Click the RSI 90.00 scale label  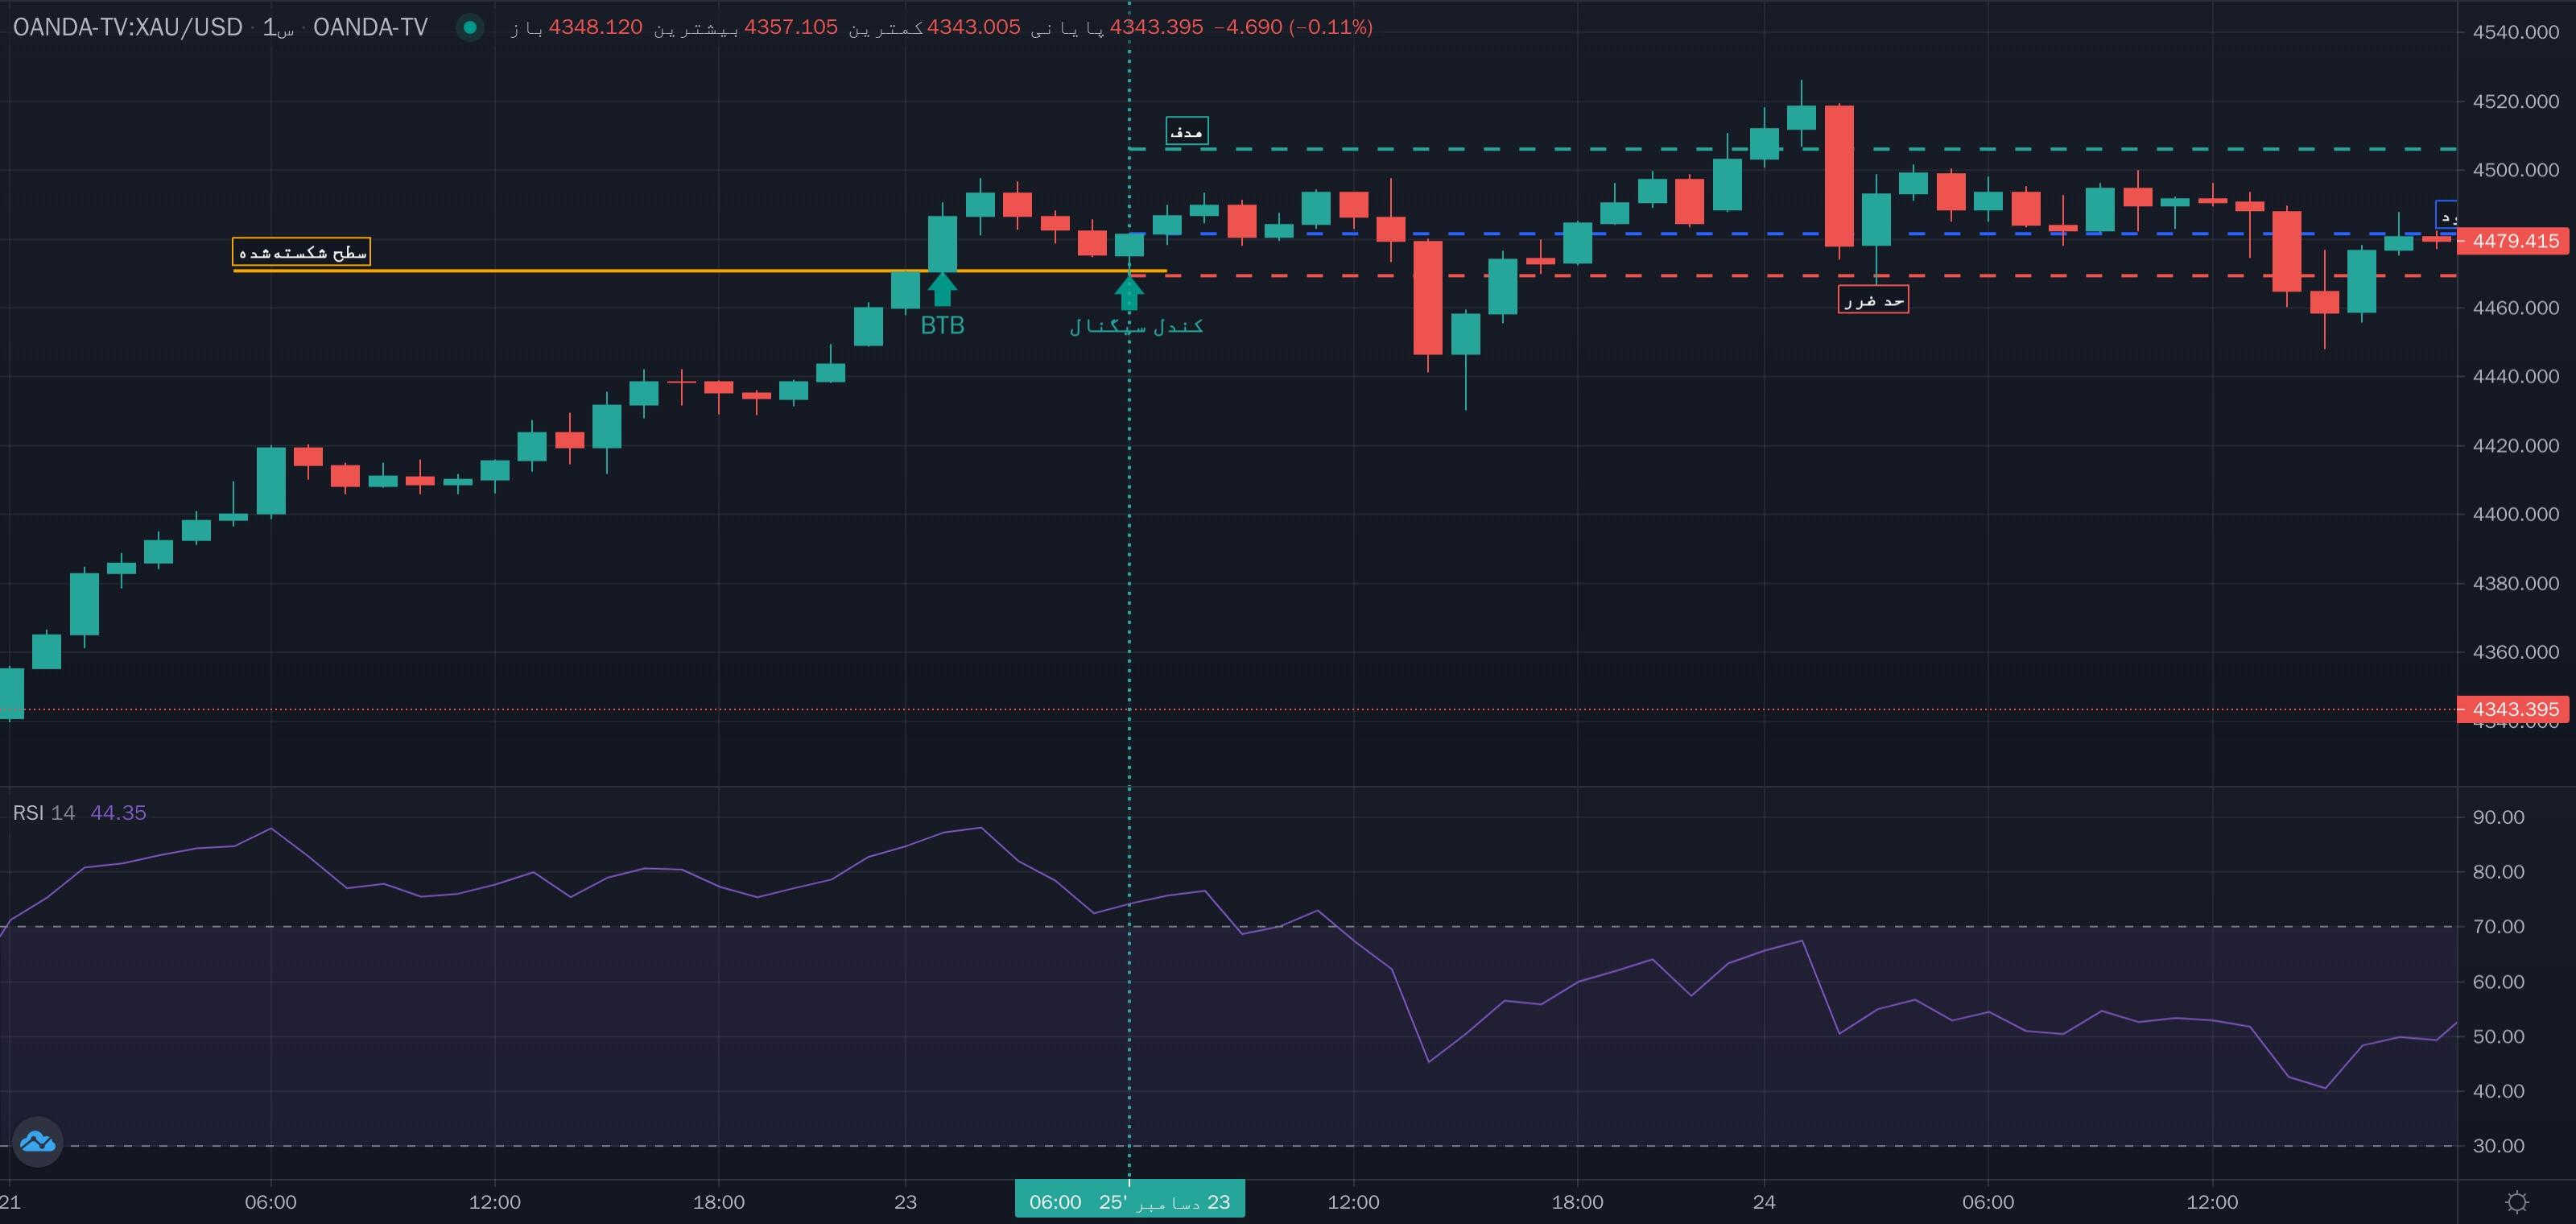coord(2498,817)
